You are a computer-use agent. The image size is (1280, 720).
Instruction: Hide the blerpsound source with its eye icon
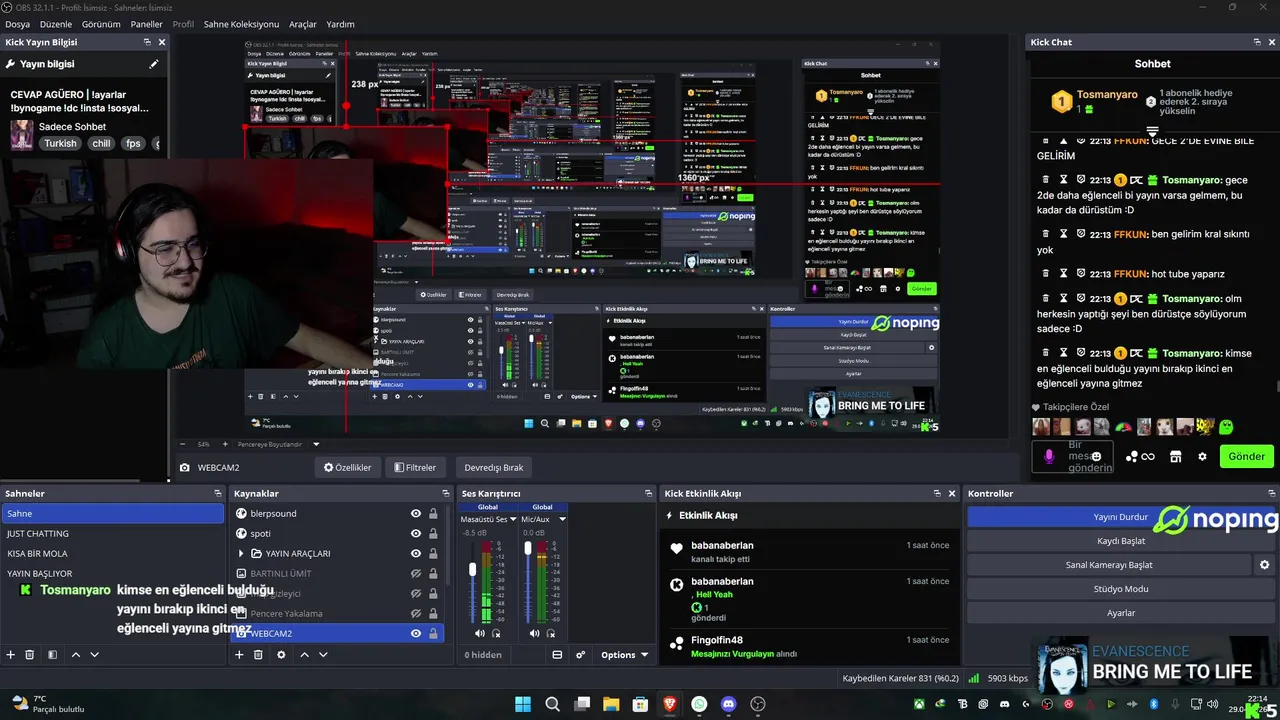[x=416, y=513]
